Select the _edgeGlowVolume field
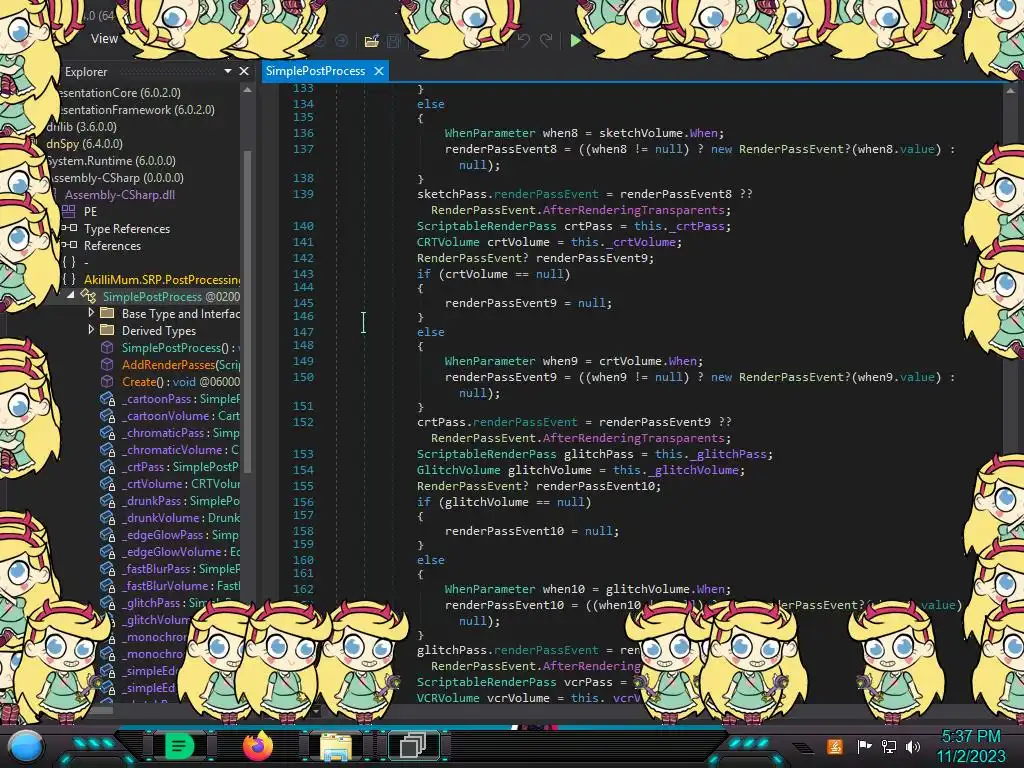Viewport: 1024px width, 768px height. click(180, 551)
